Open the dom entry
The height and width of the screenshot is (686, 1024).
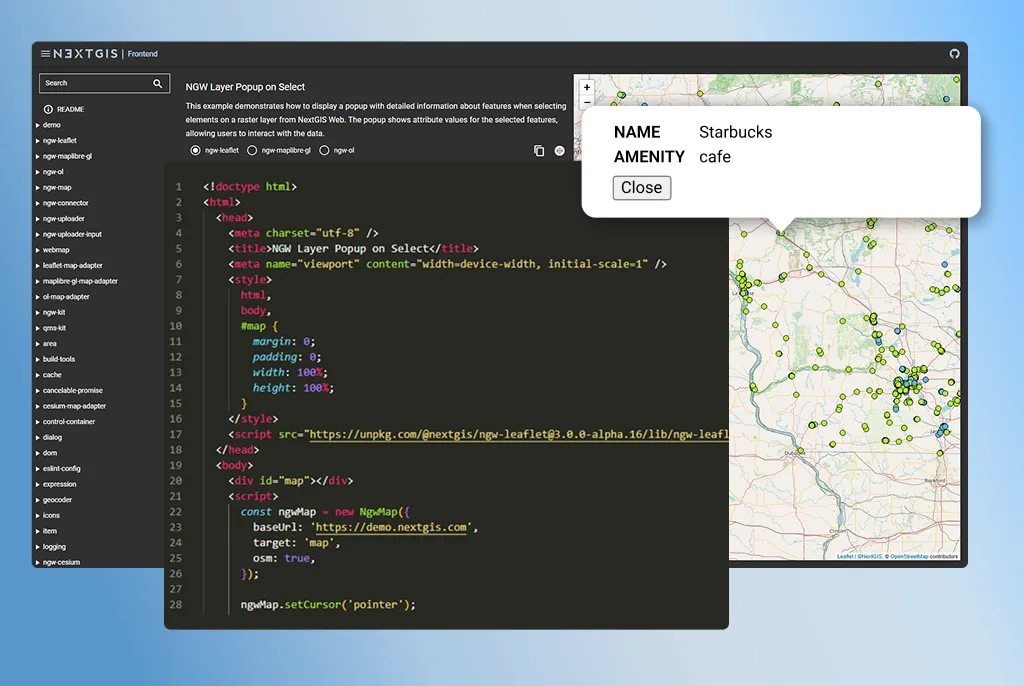[x=50, y=453]
